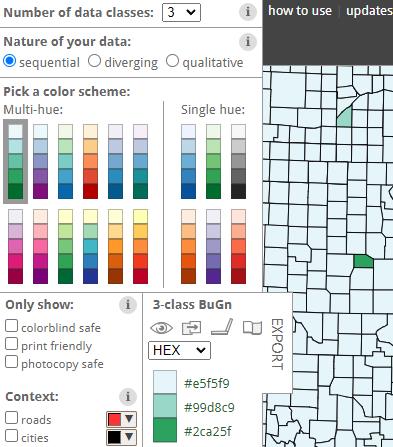This screenshot has width=393, height=447.
Task: Toggle the cities context checkbox
Action: click(x=11, y=435)
